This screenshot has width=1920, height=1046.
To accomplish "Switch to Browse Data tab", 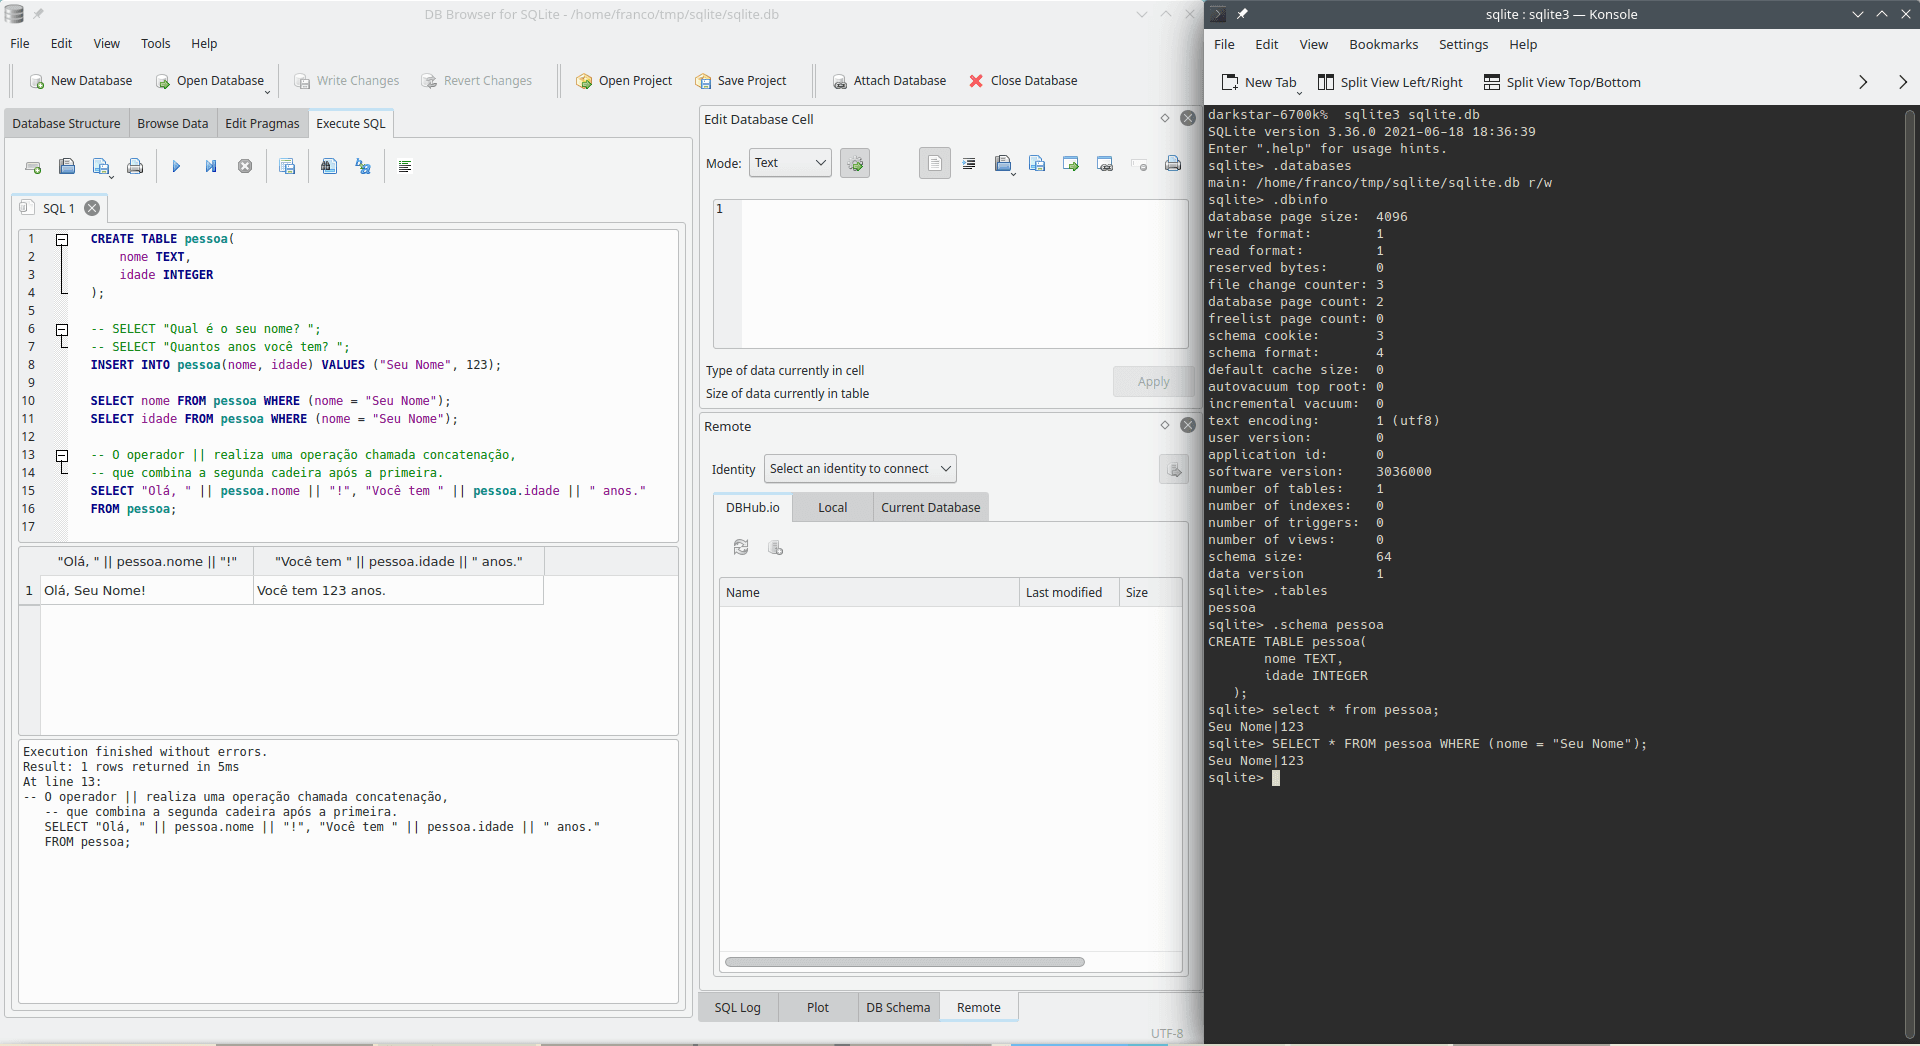I will [173, 123].
